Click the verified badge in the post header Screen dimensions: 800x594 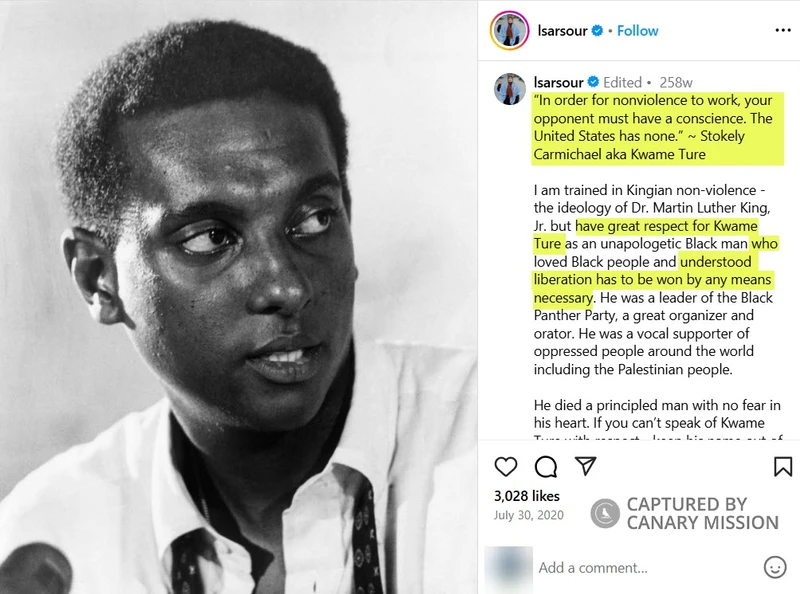pyautogui.click(x=598, y=31)
